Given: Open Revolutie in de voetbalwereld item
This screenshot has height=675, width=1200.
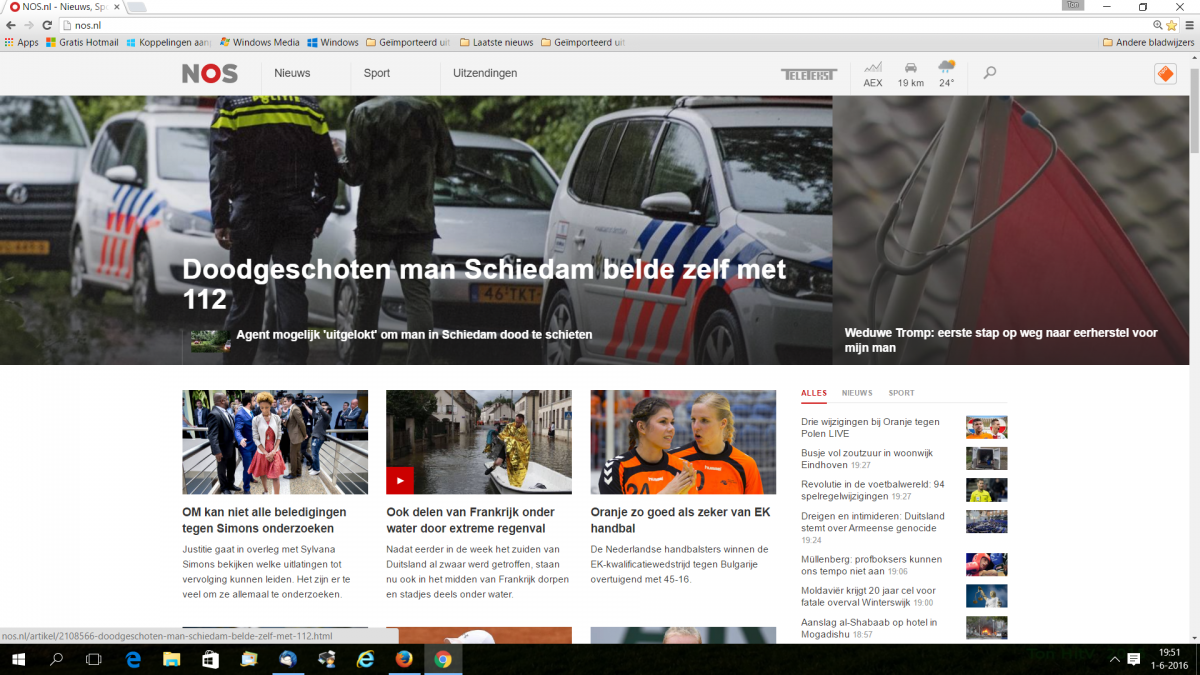Looking at the screenshot, I should [872, 490].
